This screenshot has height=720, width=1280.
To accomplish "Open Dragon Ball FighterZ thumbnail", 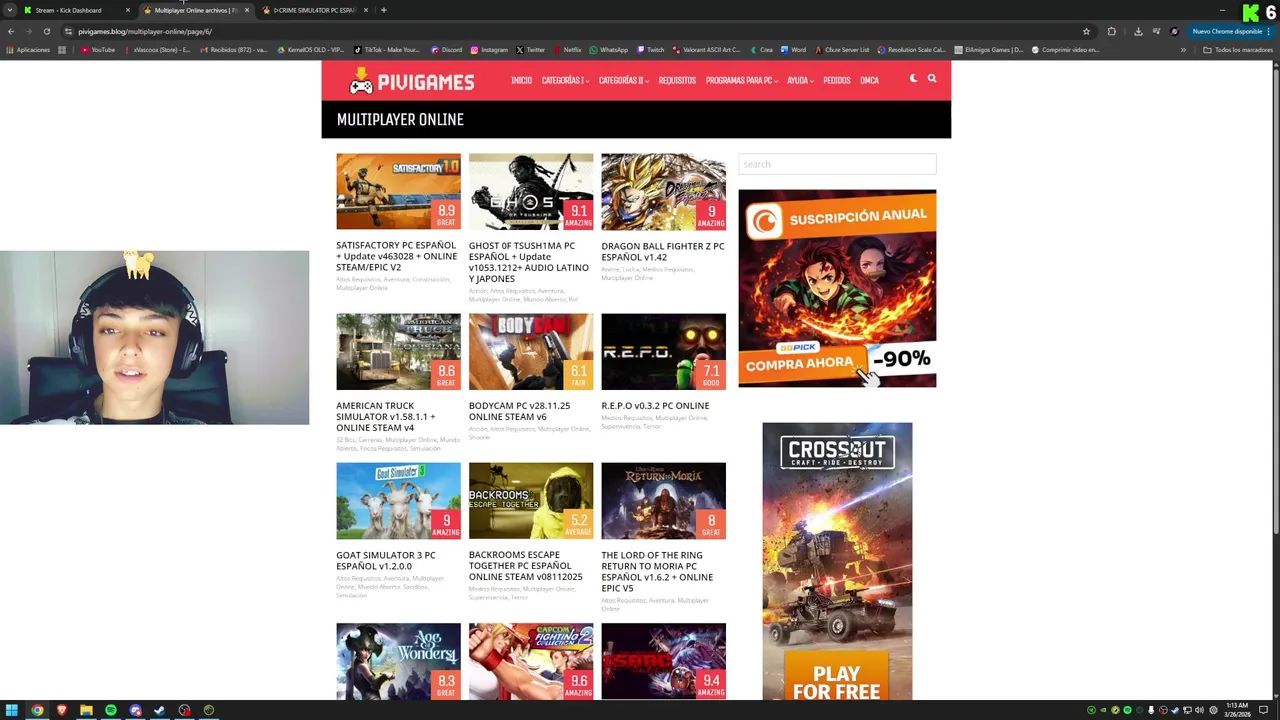I will [663, 191].
